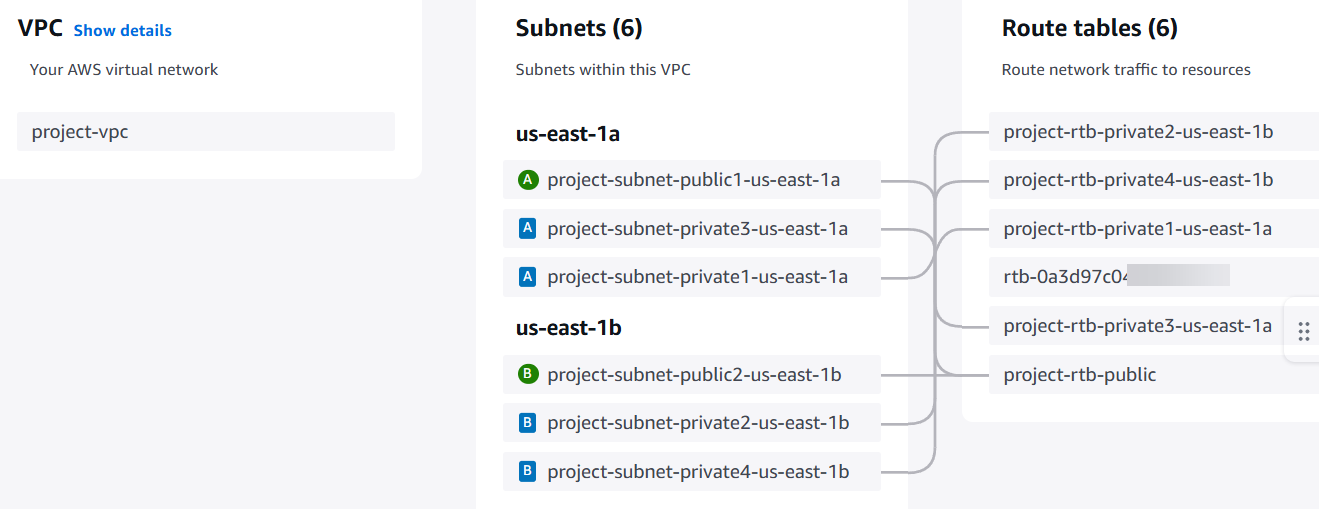The height and width of the screenshot is (509, 1319).
Task: Click the us-east-1b availability zone heading
Action: pos(569,327)
